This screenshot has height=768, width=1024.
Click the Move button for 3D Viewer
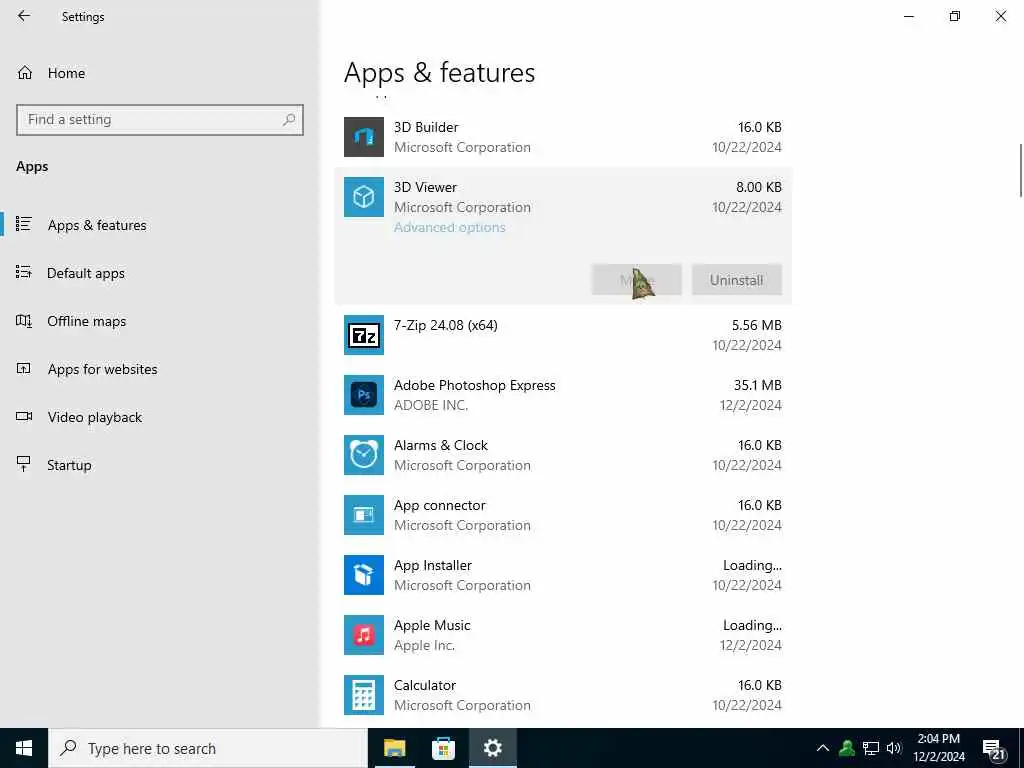coord(637,280)
